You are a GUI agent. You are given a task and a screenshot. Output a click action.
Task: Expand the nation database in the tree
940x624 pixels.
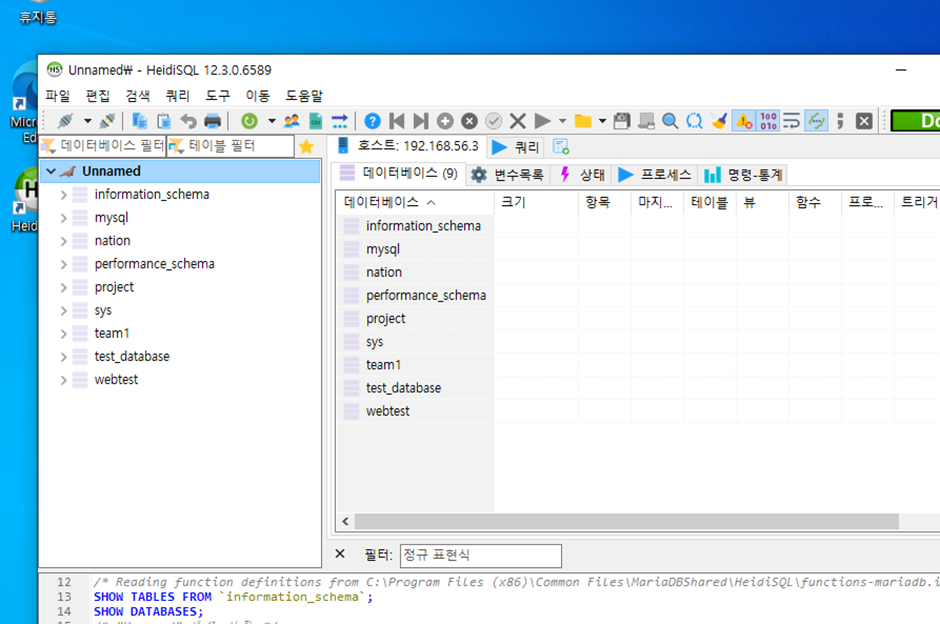coord(64,241)
